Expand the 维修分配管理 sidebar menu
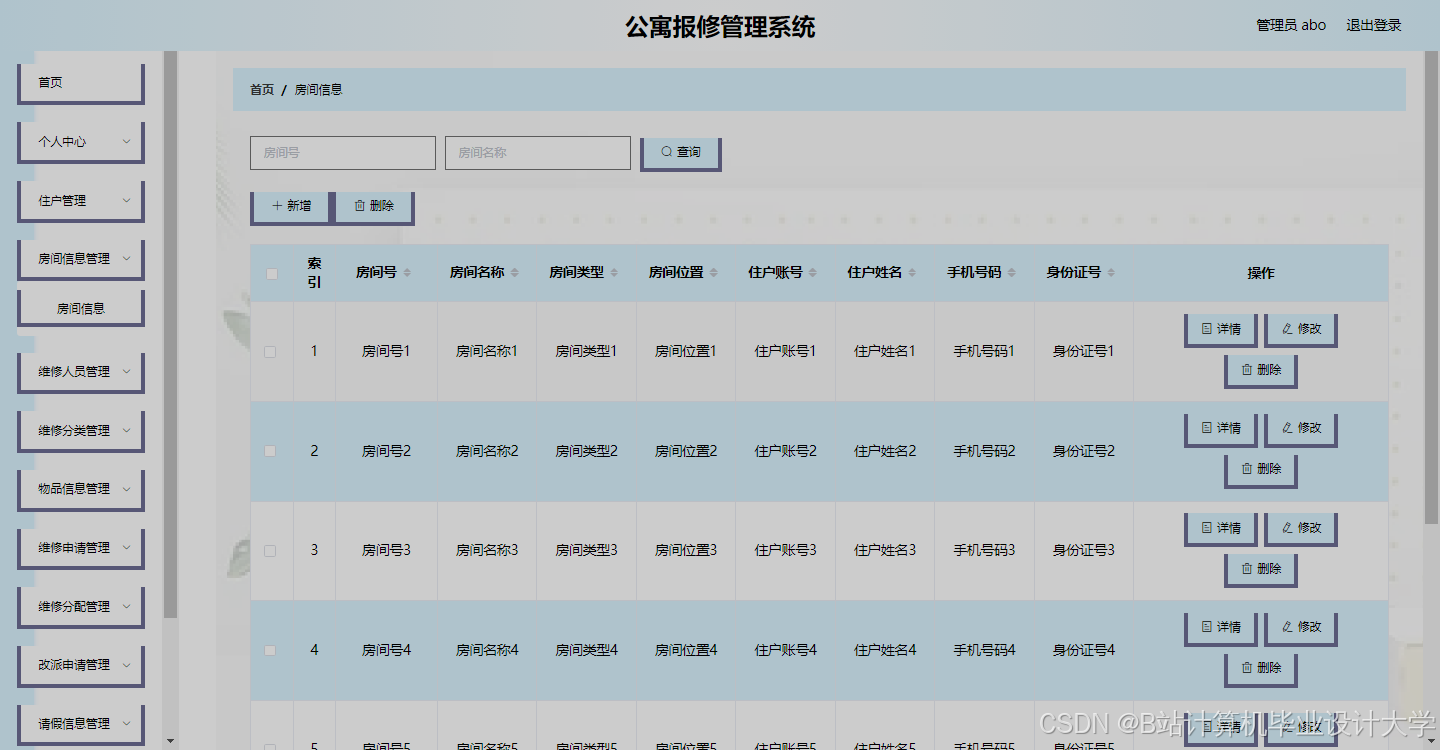Screen dimensions: 1440x750 click(x=81, y=607)
